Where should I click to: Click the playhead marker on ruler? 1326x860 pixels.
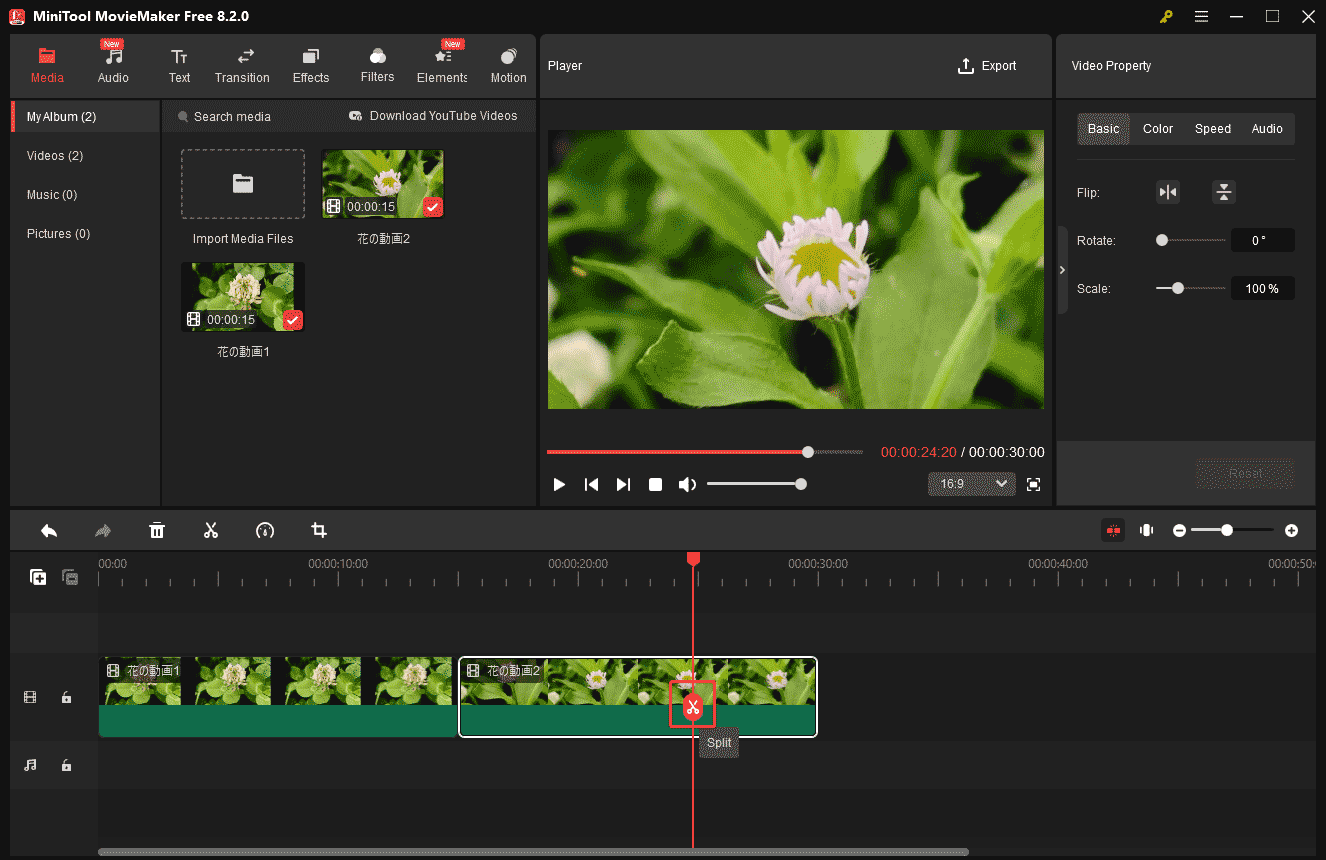coord(693,558)
